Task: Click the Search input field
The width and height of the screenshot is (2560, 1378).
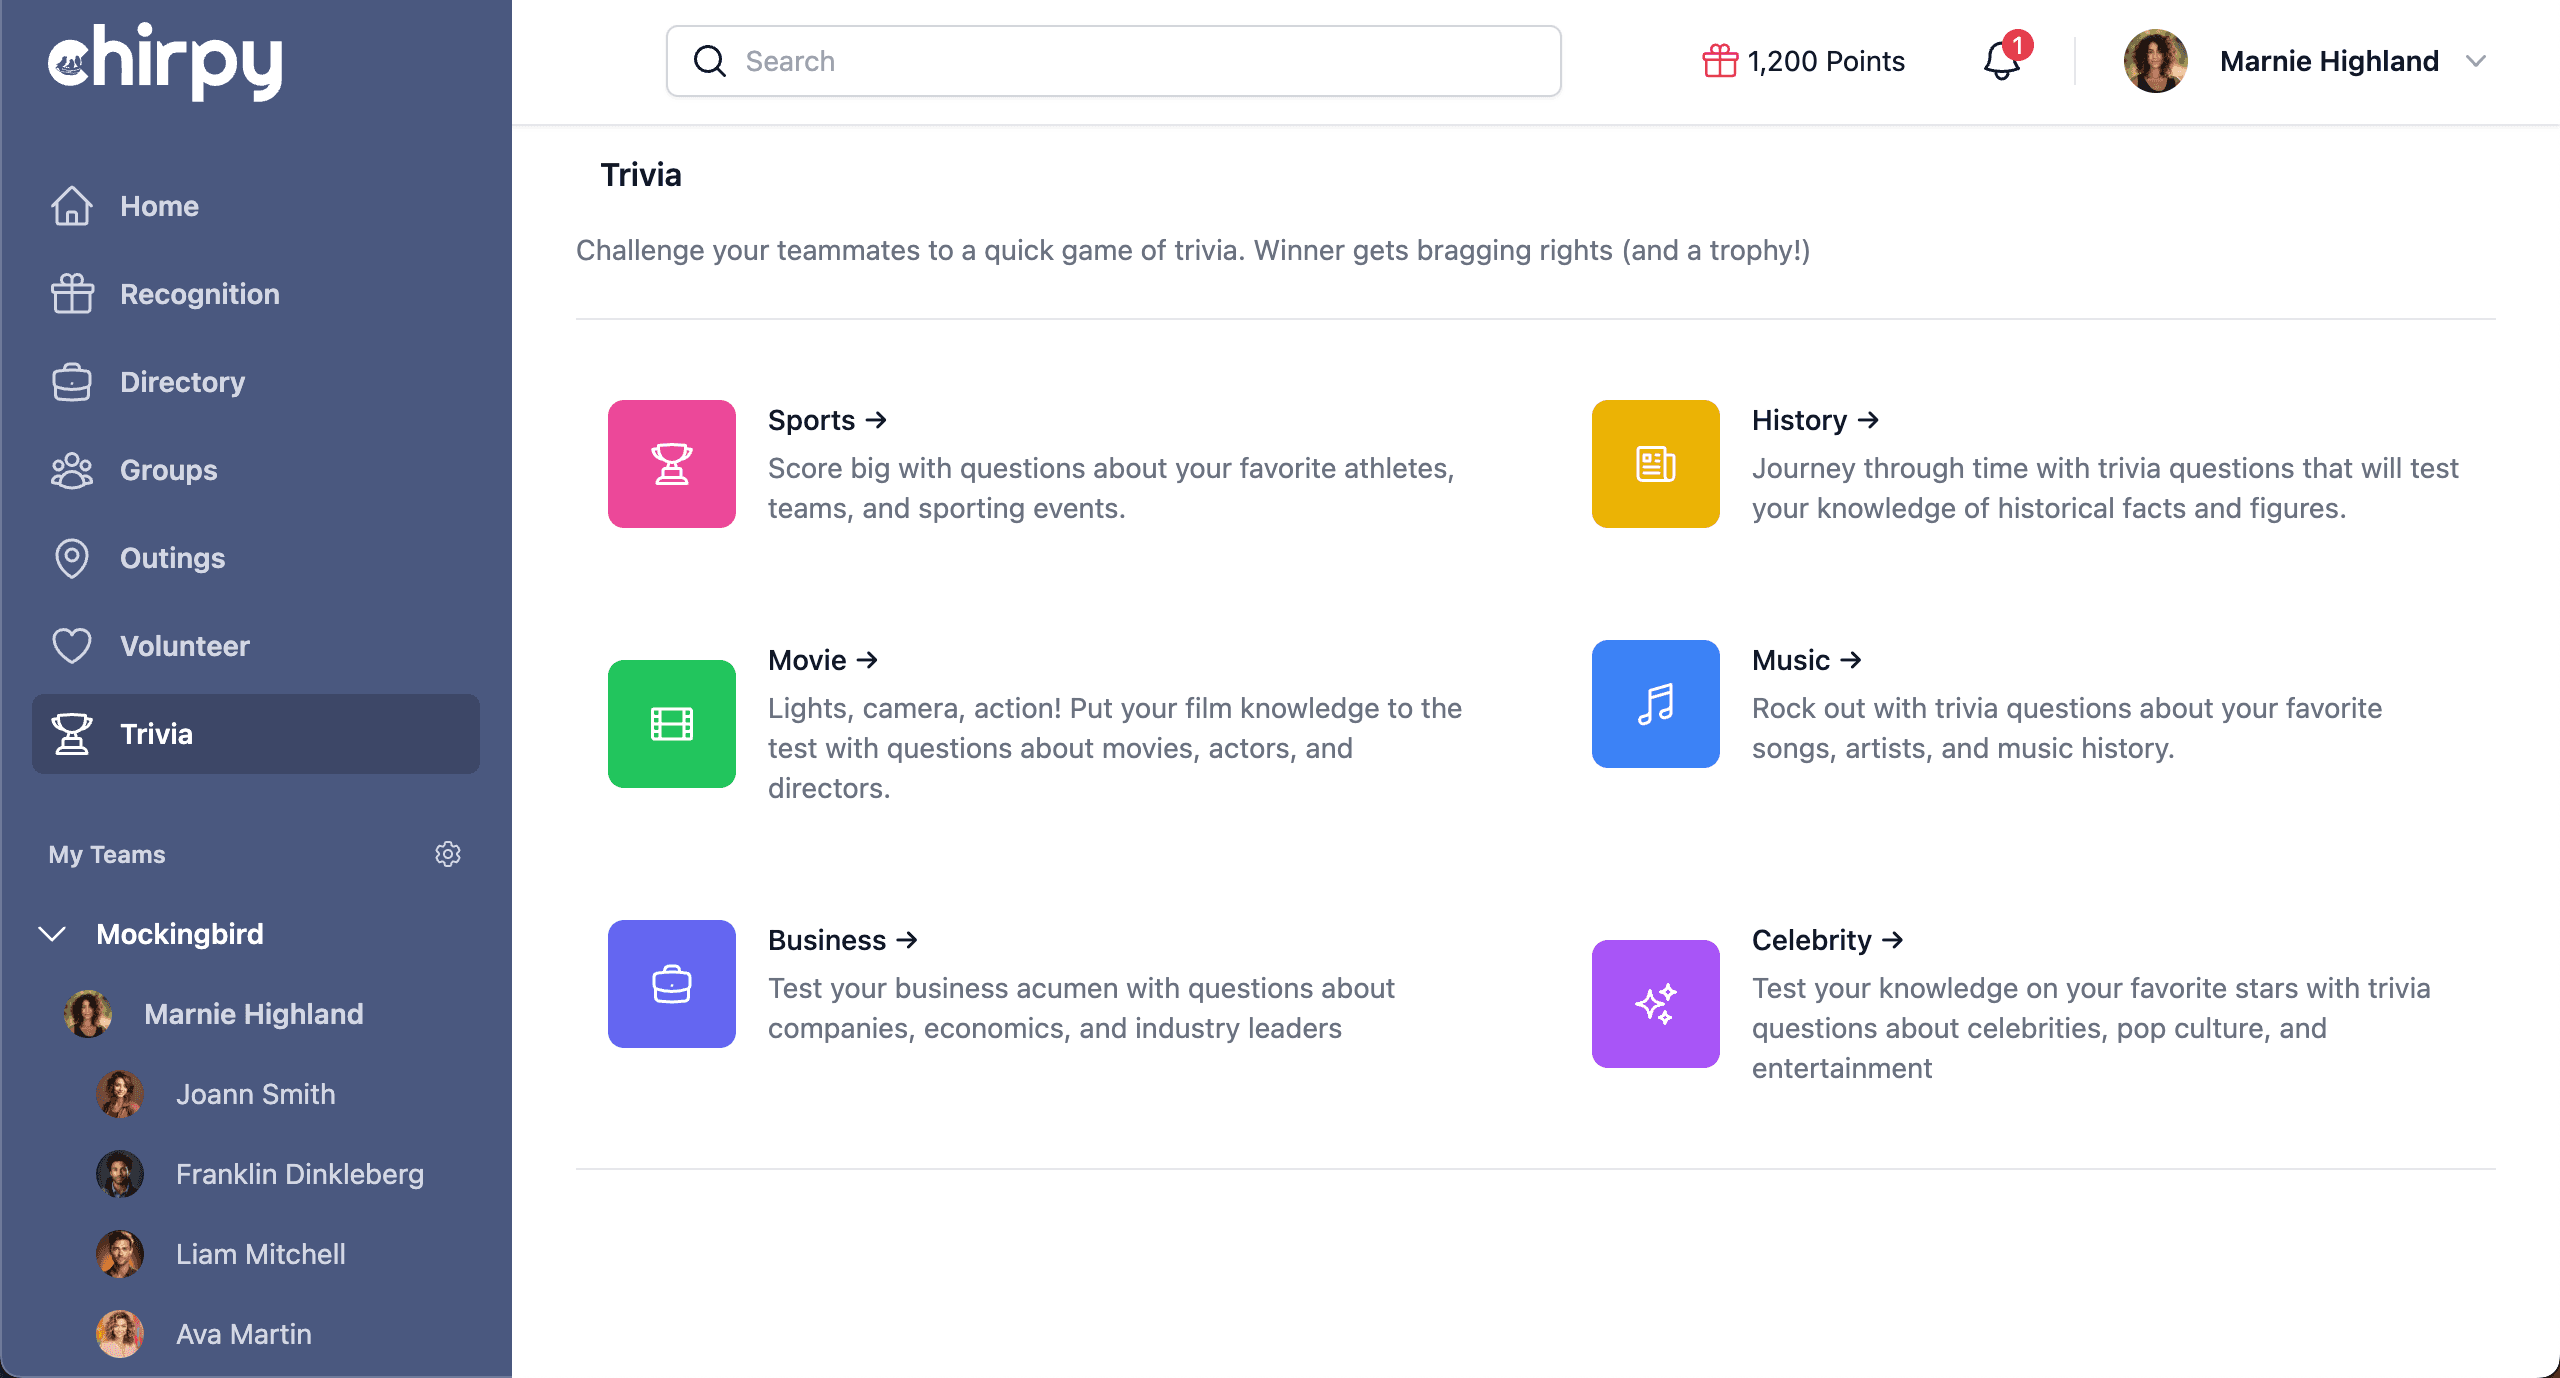Action: tap(1113, 61)
